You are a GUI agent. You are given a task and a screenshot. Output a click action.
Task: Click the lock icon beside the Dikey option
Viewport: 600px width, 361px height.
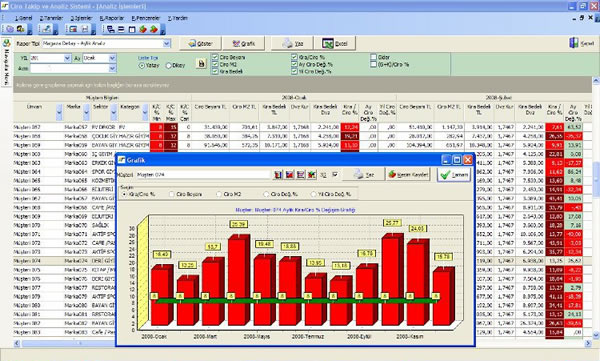pyautogui.click(x=201, y=64)
